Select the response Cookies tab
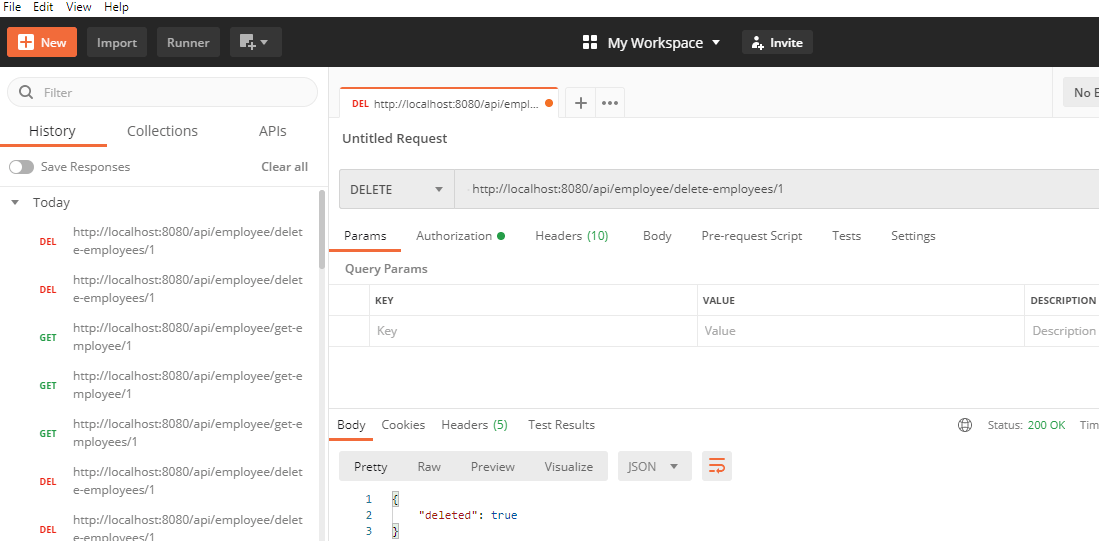Viewport: 1099px width, 541px height. pos(403,425)
